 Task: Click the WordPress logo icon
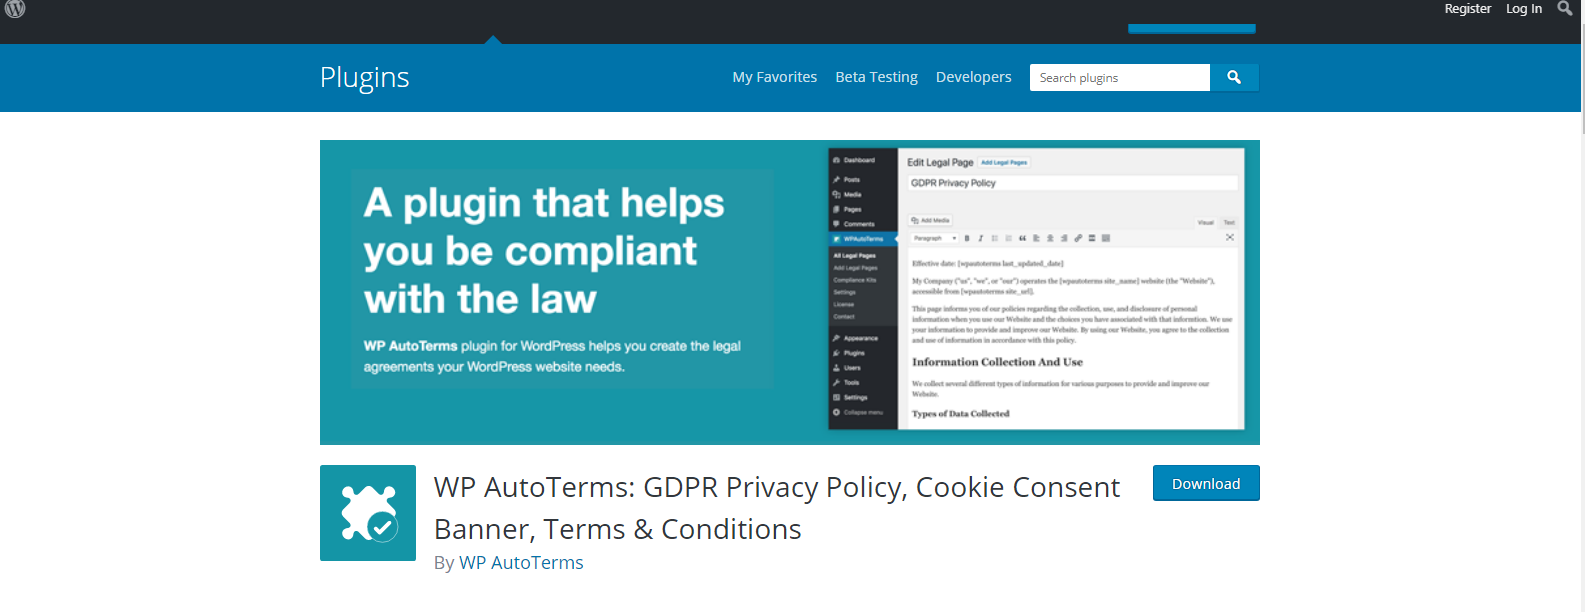tap(15, 9)
